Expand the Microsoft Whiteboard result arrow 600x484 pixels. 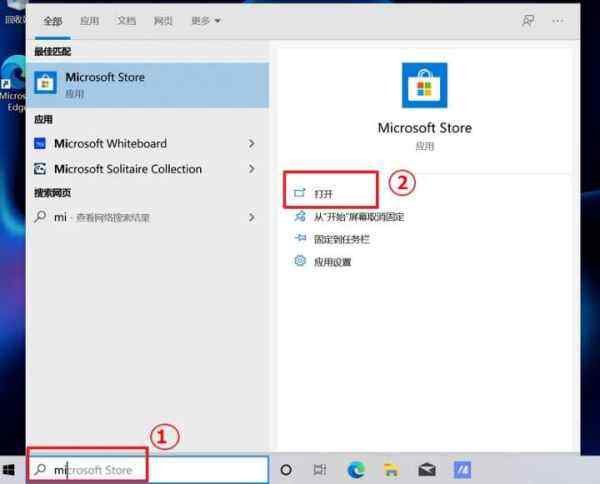point(251,143)
